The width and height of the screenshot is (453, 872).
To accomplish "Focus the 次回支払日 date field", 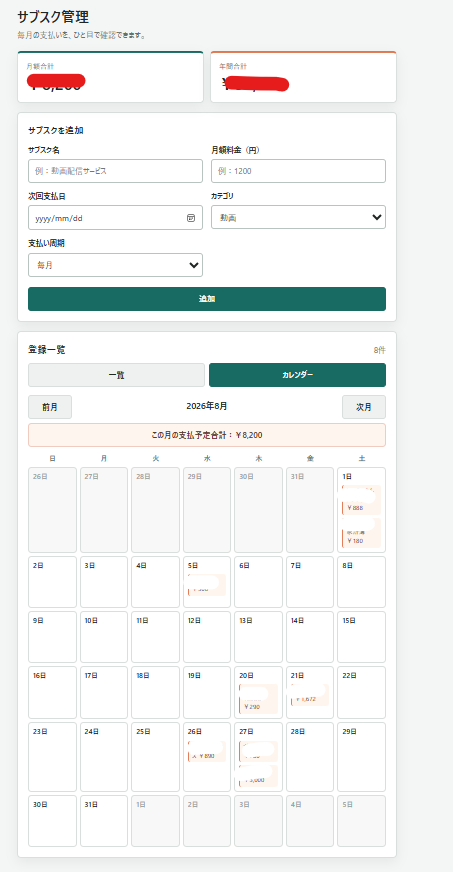I will coord(115,217).
